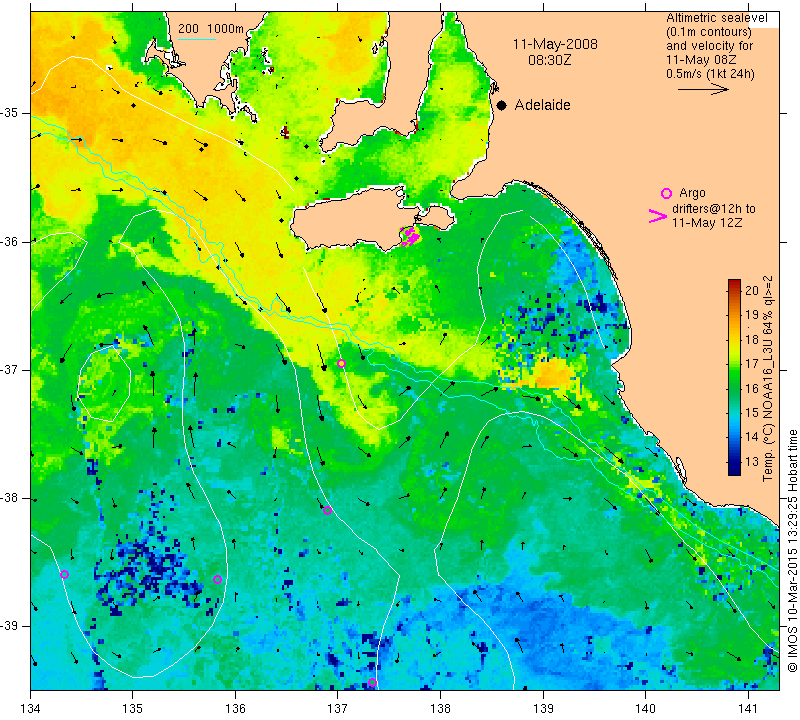The height and width of the screenshot is (720, 800).
Task: Click the Temp NOAA16_L3U colorbar caption
Action: (x=768, y=378)
